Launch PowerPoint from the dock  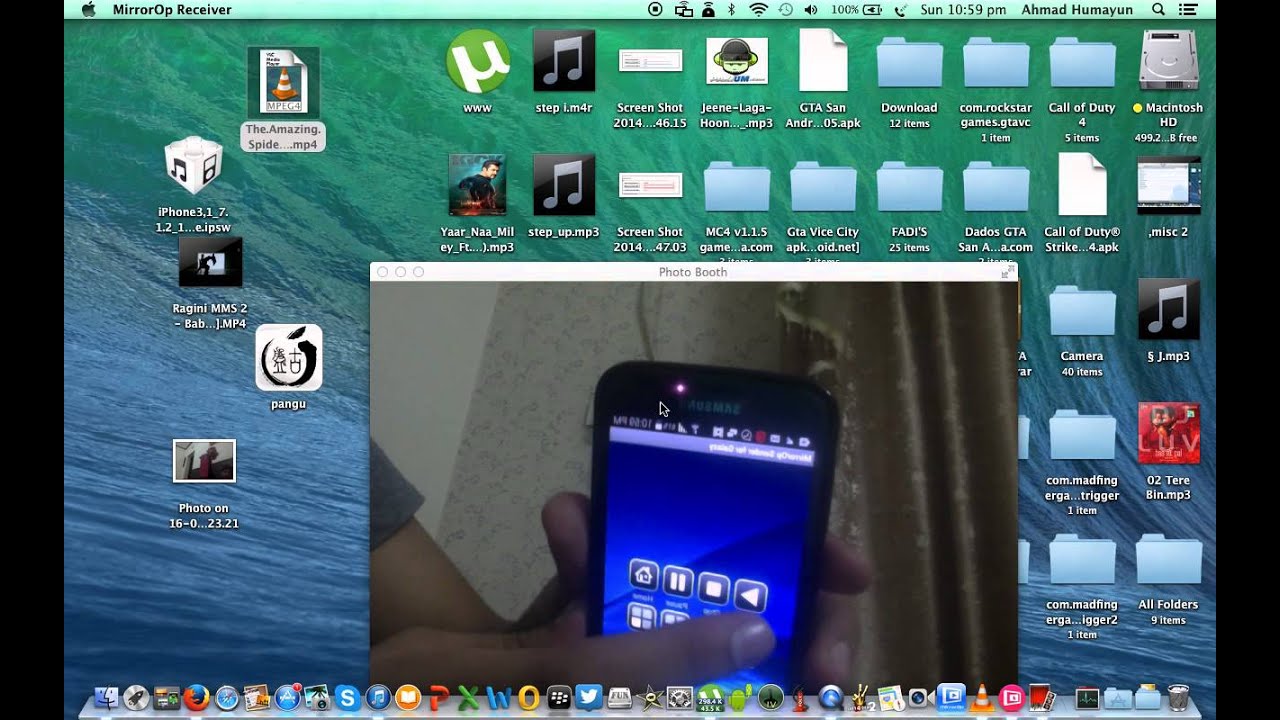pos(438,698)
